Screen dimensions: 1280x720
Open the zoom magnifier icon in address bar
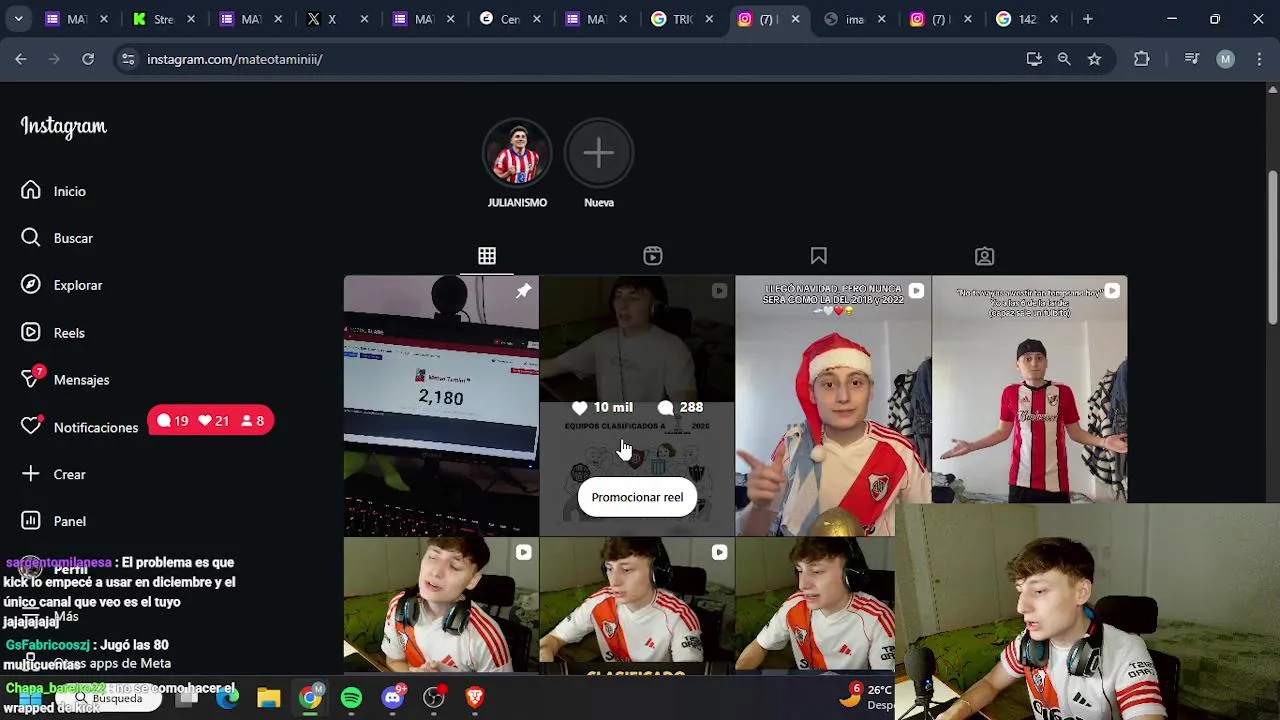[x=1064, y=59]
